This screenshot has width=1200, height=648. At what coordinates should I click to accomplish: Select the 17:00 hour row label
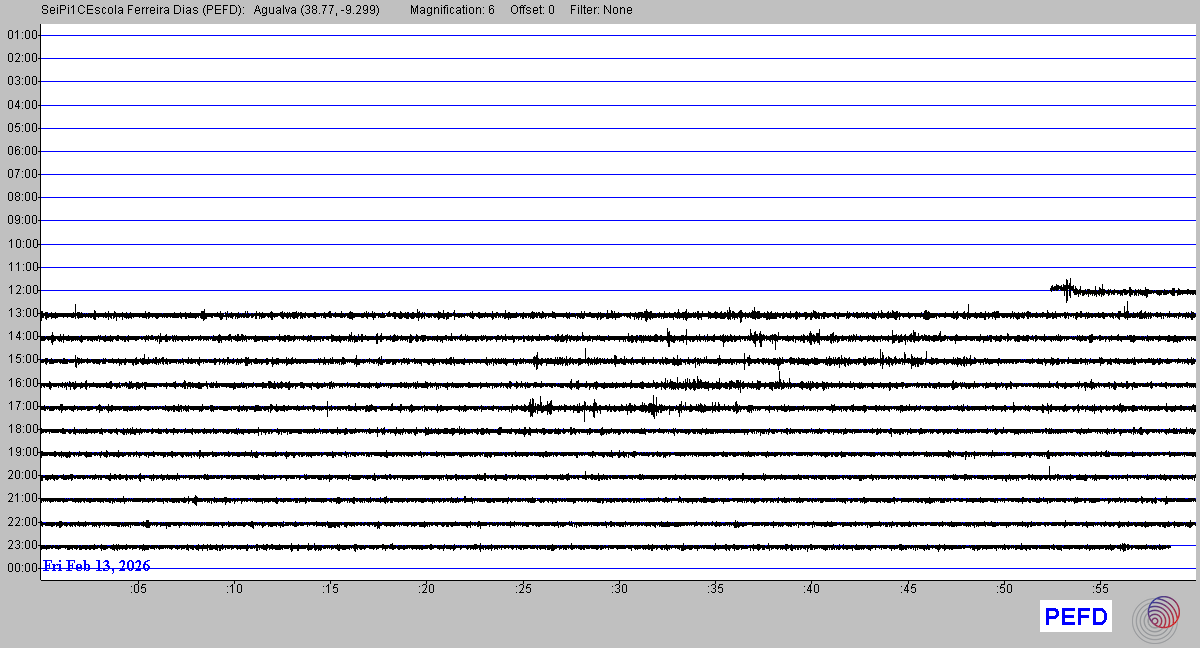point(22,406)
